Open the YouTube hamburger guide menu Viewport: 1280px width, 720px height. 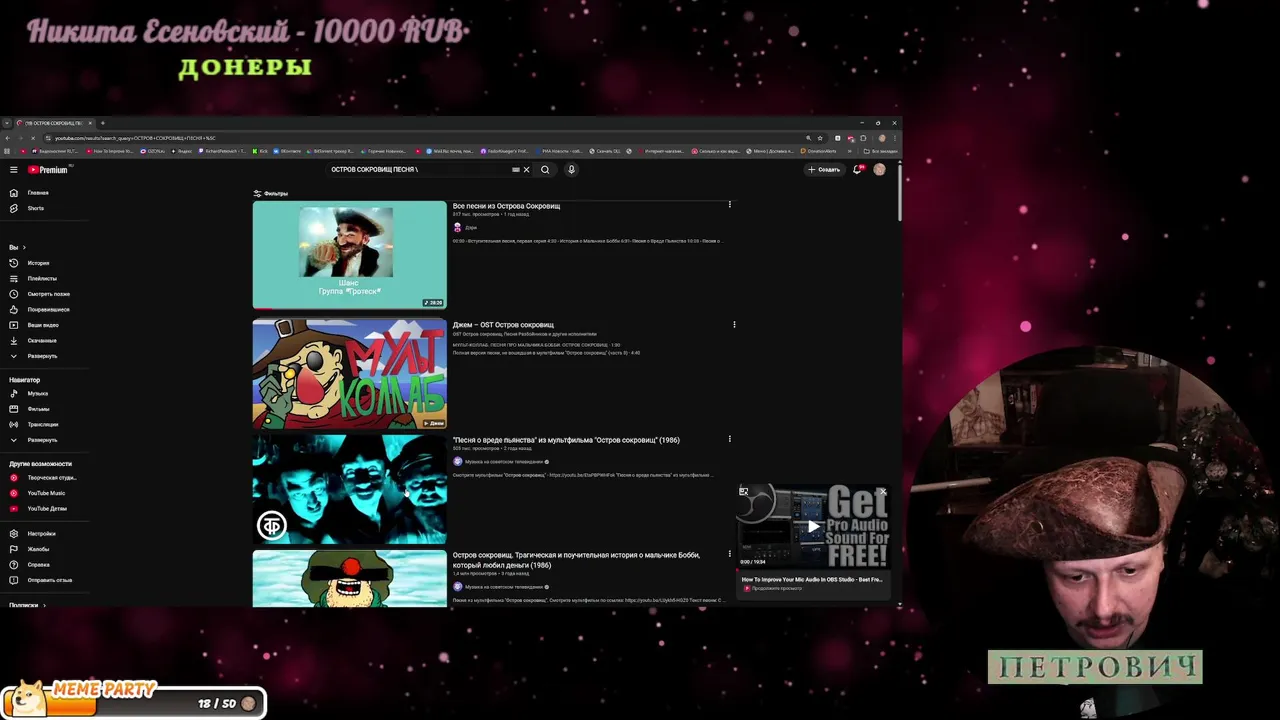pos(13,170)
